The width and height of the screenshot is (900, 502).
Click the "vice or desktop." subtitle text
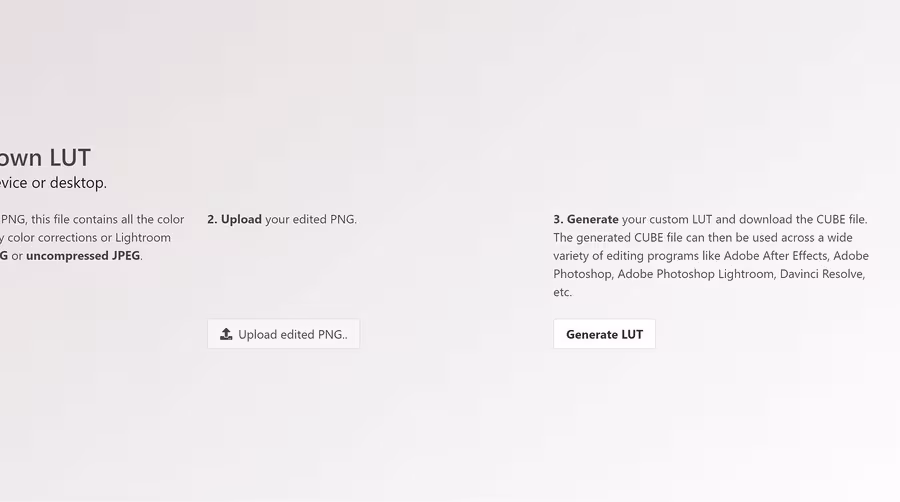coord(53,183)
